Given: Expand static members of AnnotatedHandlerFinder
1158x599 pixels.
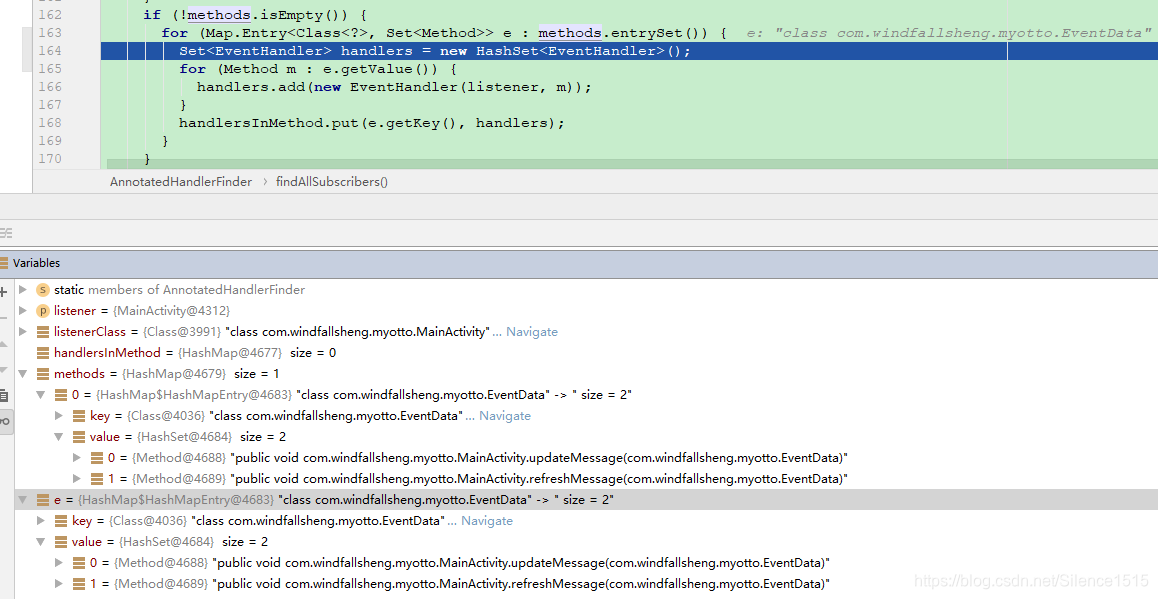Looking at the screenshot, I should coord(23,290).
